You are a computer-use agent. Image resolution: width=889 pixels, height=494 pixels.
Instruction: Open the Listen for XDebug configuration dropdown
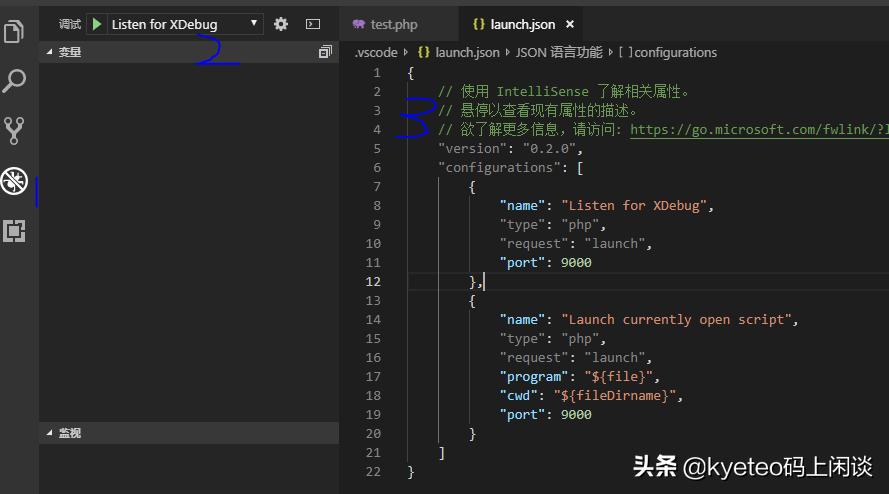[185, 24]
